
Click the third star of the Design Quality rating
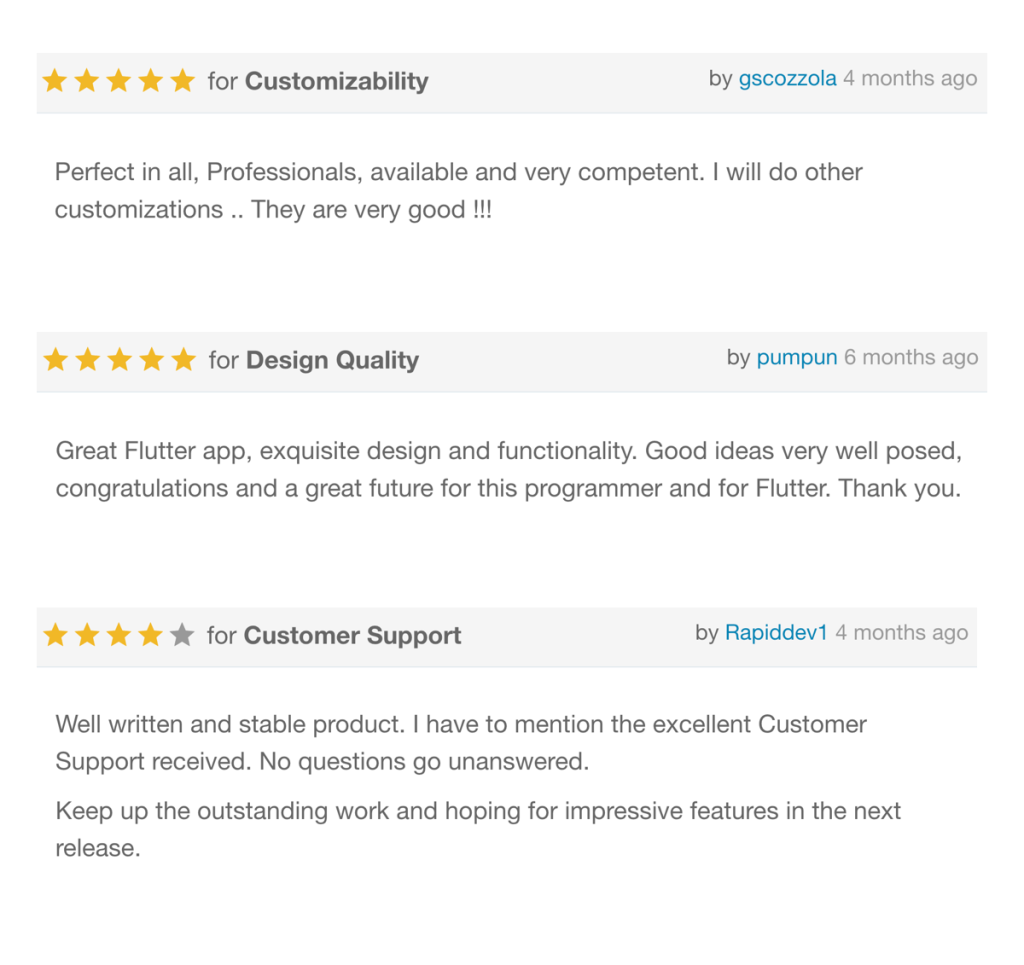click(119, 360)
